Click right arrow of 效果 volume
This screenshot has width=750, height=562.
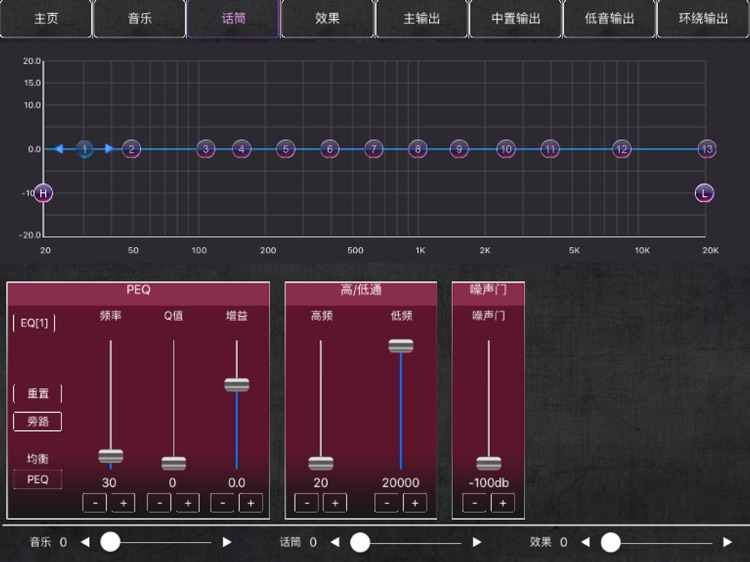coord(727,542)
